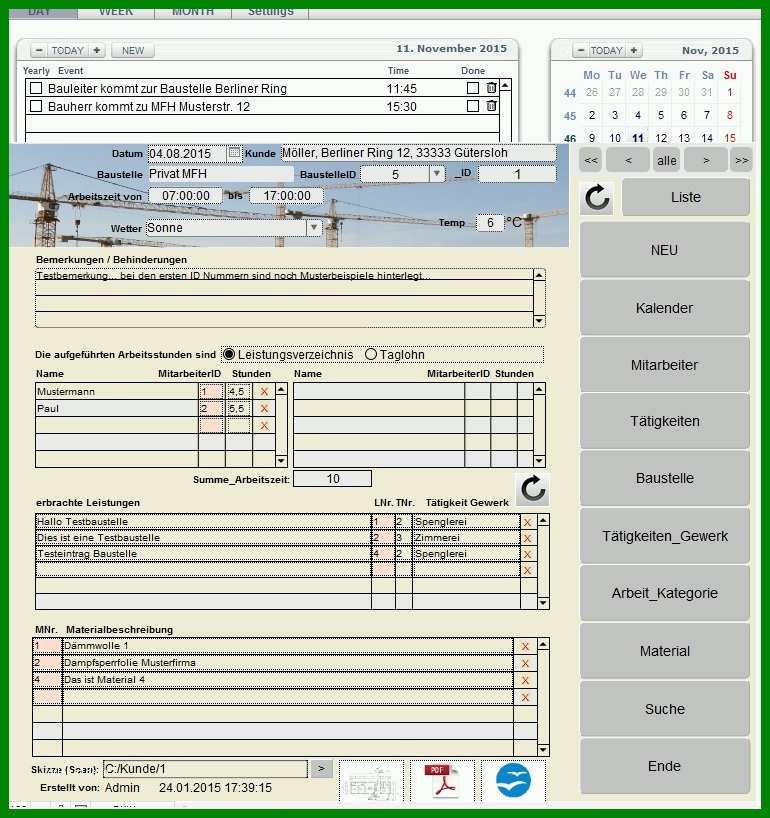Click the Ende button
Viewport: 770px width, 818px height.
[x=664, y=766]
